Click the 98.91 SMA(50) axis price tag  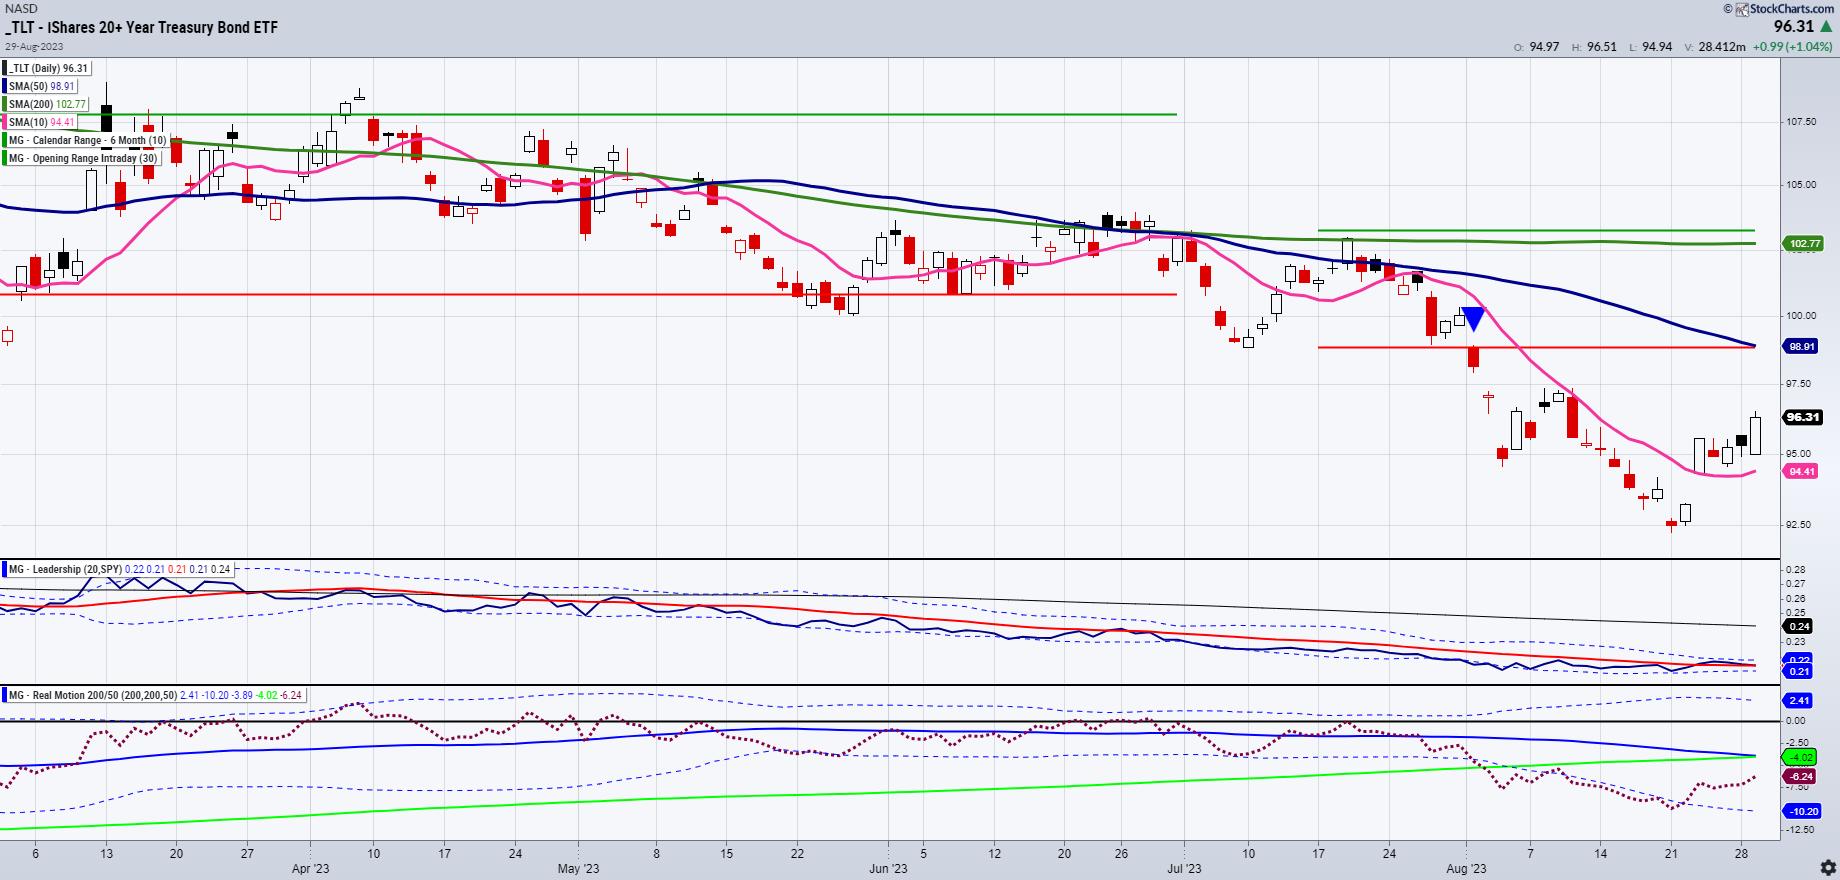click(1801, 346)
